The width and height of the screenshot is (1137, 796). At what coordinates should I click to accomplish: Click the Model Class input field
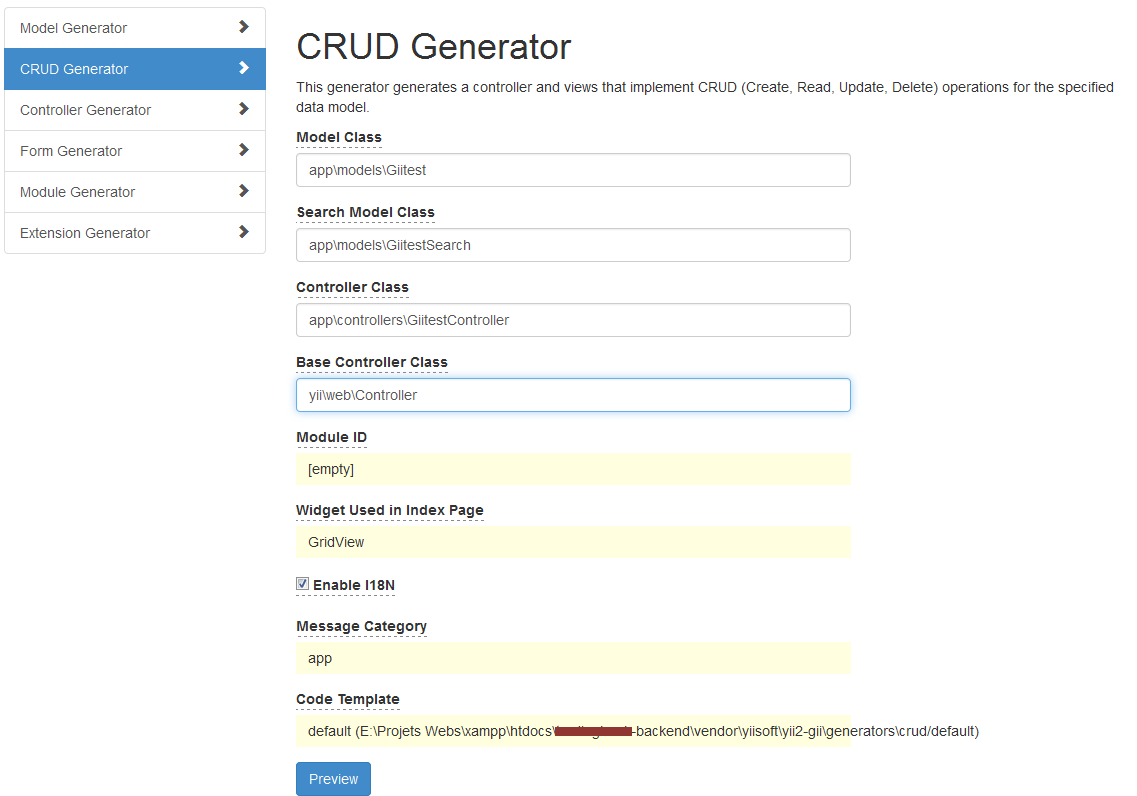pyautogui.click(x=573, y=170)
